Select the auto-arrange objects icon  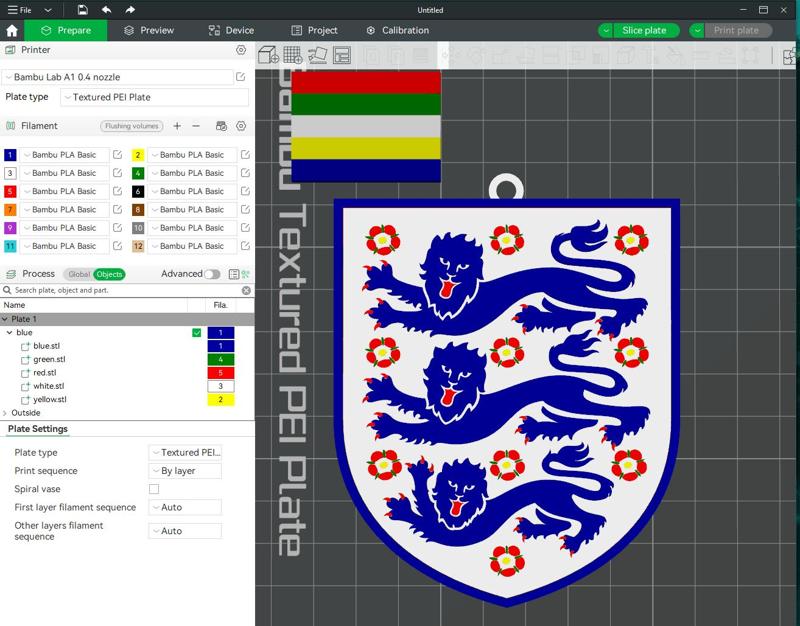315,54
